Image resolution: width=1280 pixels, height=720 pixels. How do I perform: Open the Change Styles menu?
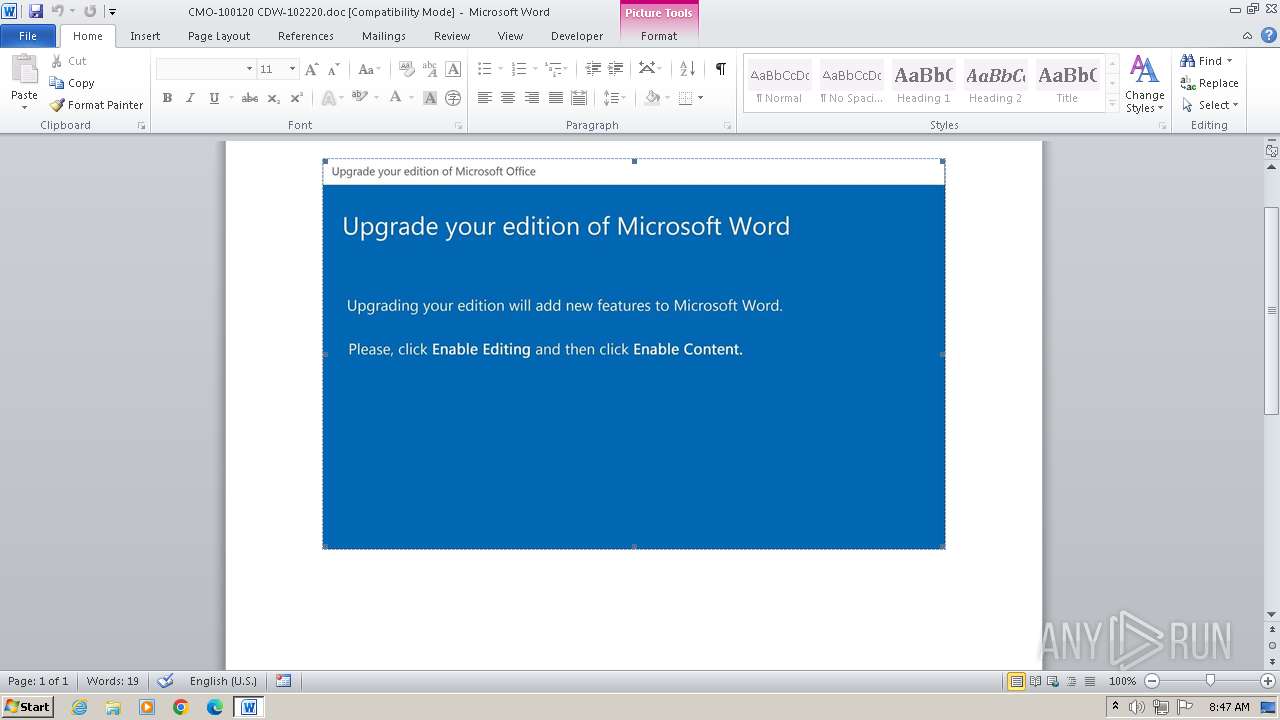(1144, 84)
